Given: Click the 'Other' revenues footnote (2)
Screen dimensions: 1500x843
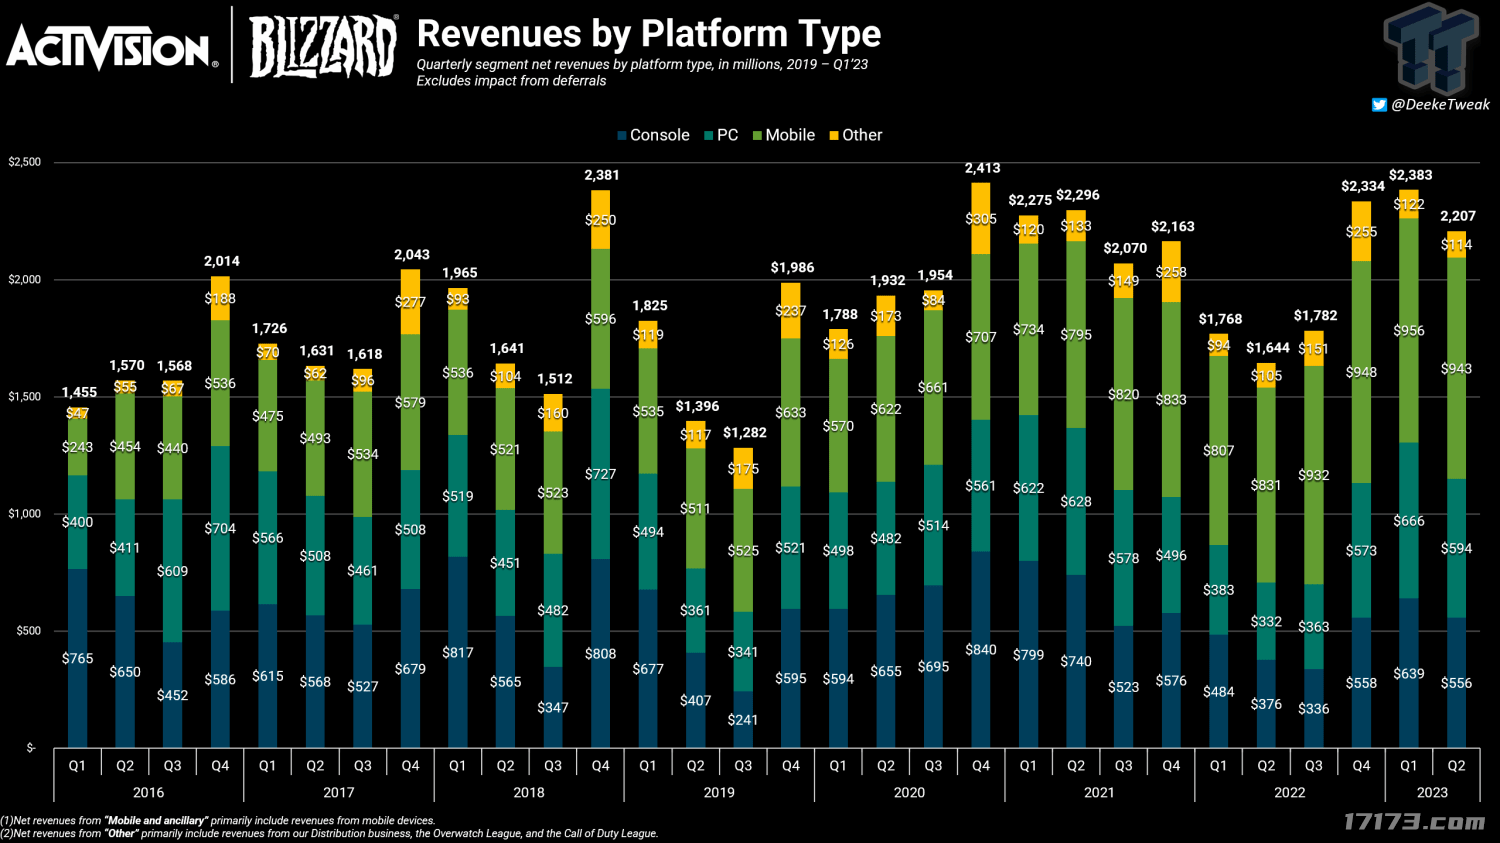Looking at the screenshot, I should tap(330, 833).
